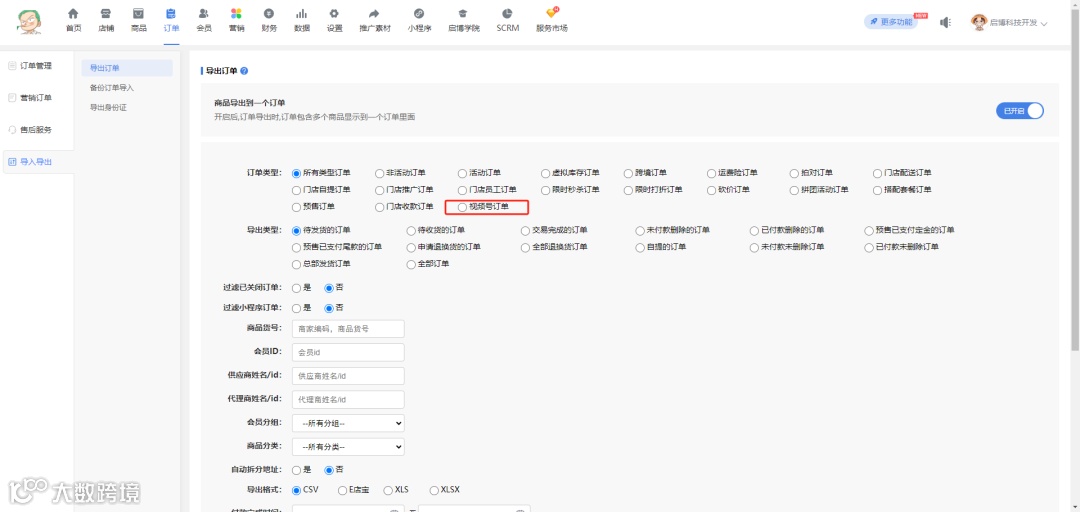1080x512 pixels.
Task: Open 售后服务 in the sidebar
Action: 36,130
